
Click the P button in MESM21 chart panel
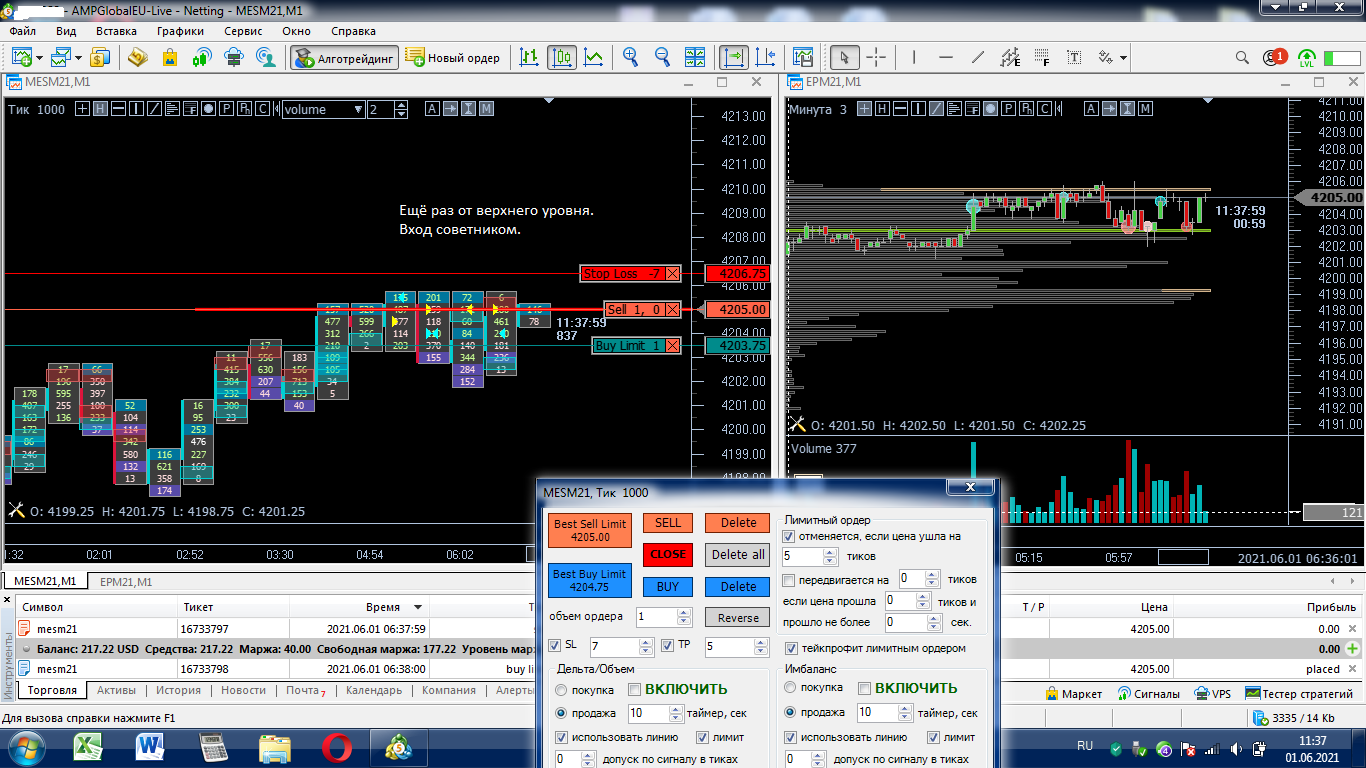click(x=226, y=109)
